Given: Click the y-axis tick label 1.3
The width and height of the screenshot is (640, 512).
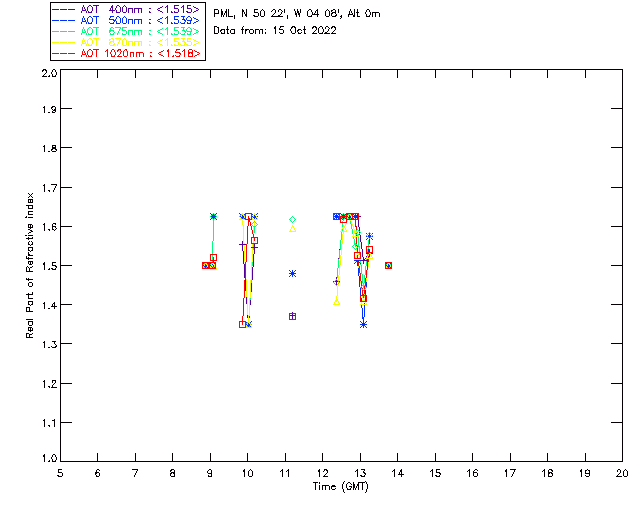Looking at the screenshot, I should pos(49,344).
